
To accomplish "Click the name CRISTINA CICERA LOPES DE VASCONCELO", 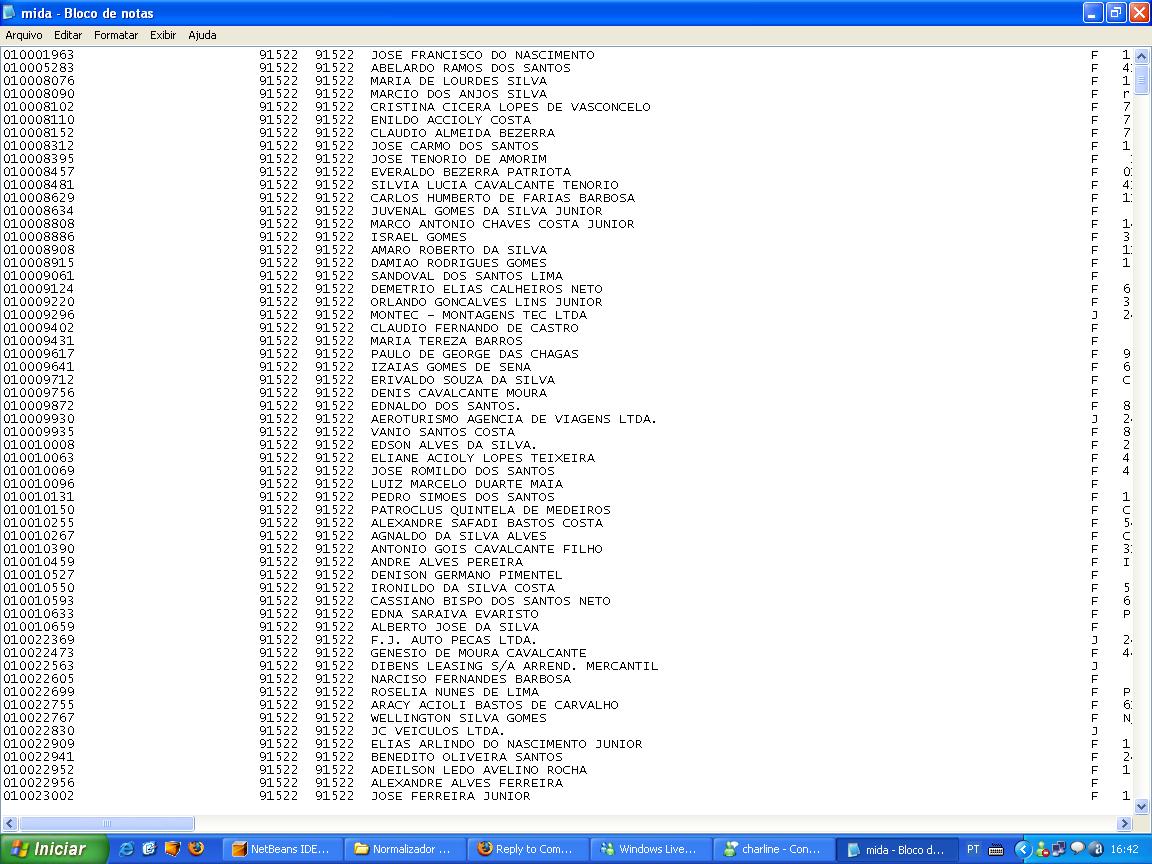I will (x=511, y=107).
